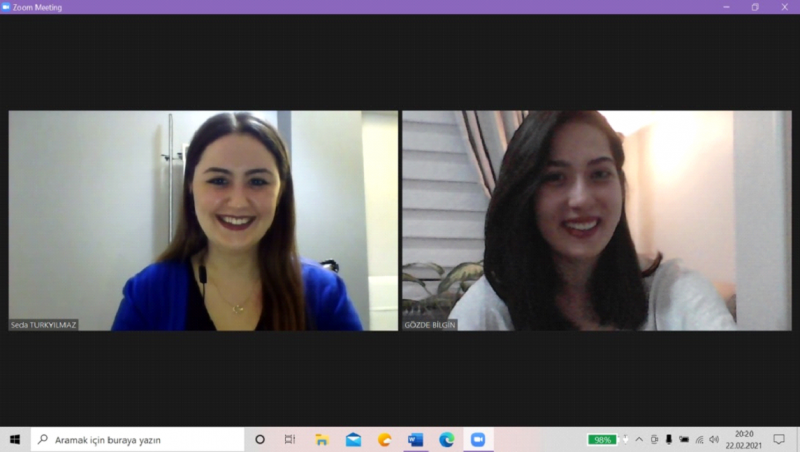Click the Zoom icon in the taskbar
800x452 pixels.
(x=477, y=440)
